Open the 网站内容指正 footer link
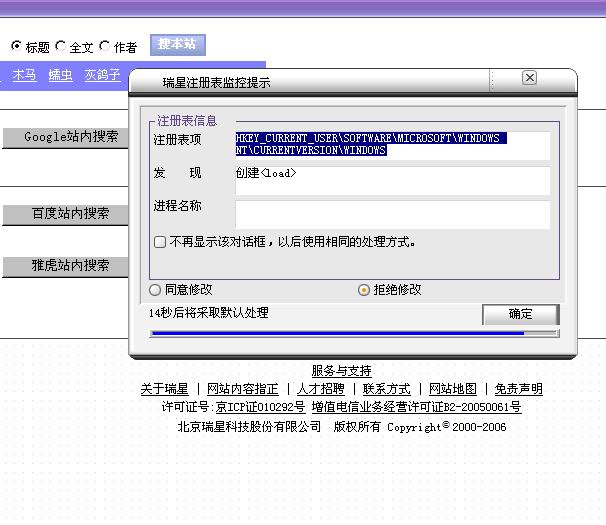Screen dimensions: 606x525 point(243,389)
